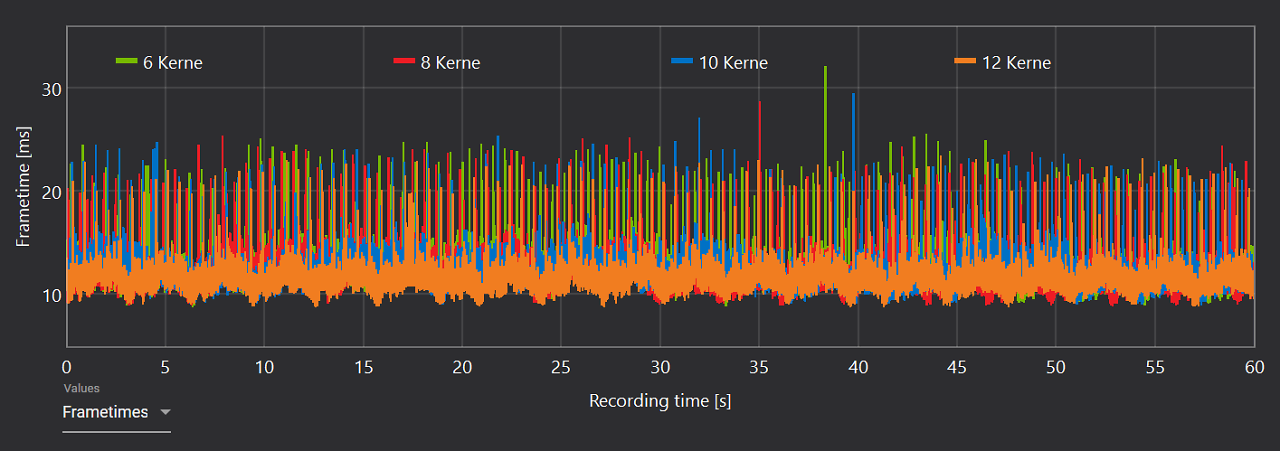Viewport: 1280px width, 451px height.
Task: Click the 20 ms y-axis tick label
Action: click(52, 192)
